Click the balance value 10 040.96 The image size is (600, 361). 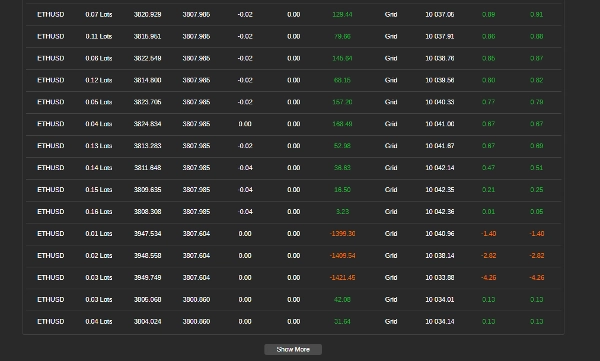tap(440, 234)
